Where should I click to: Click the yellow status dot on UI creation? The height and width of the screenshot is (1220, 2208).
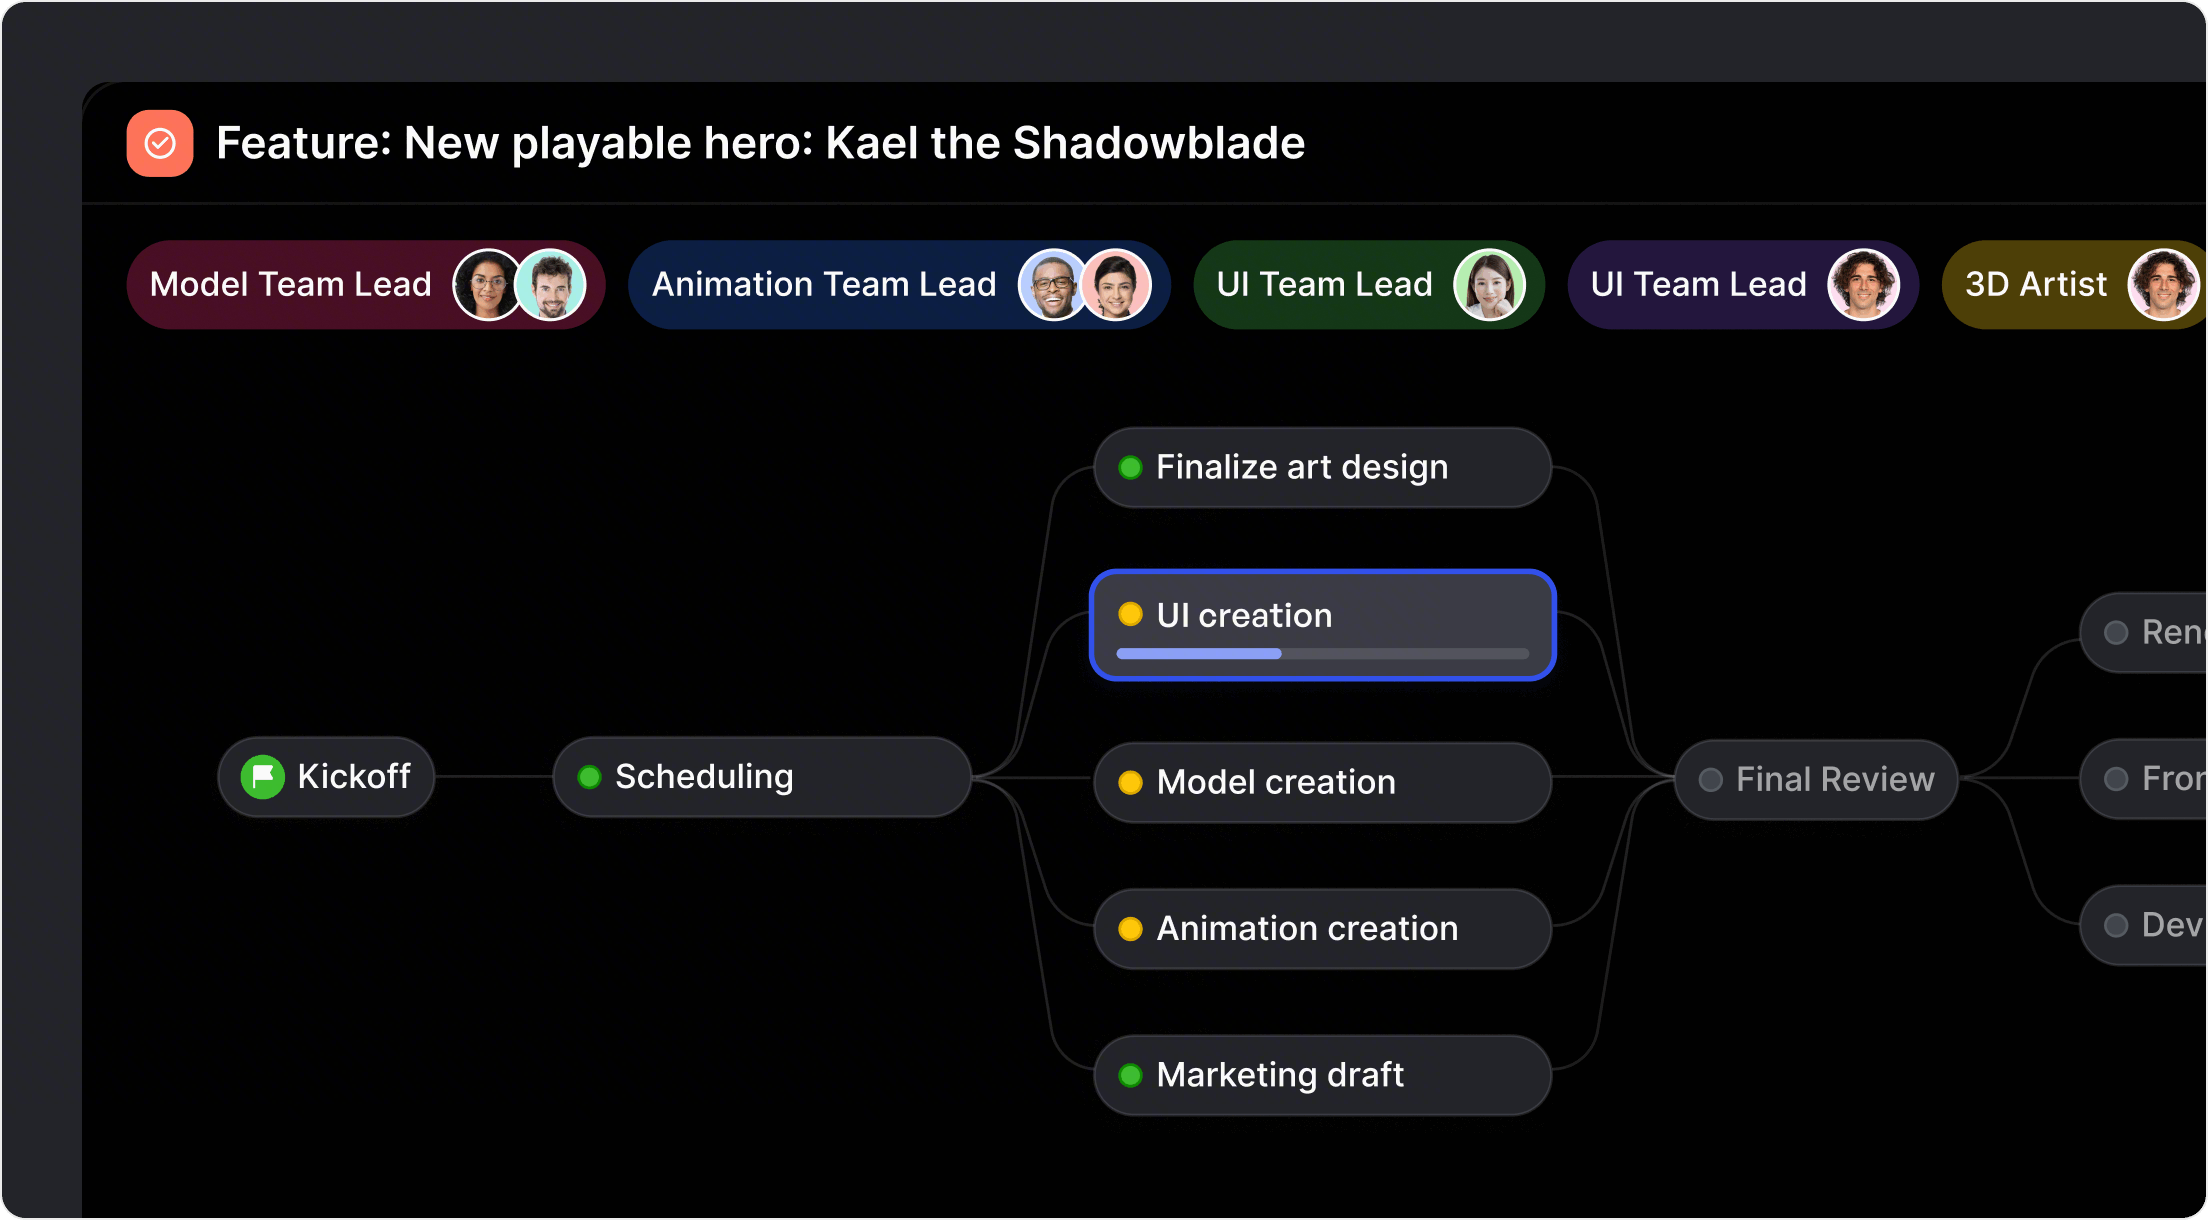click(x=1131, y=614)
